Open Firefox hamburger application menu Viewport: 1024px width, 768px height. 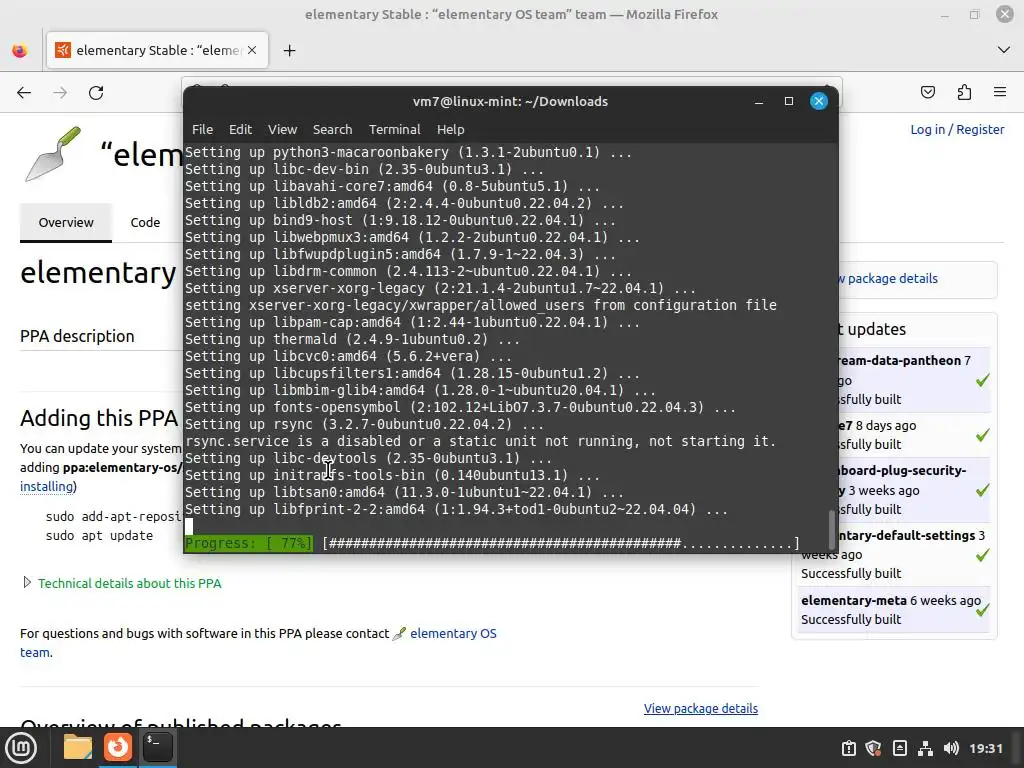coord(1000,92)
